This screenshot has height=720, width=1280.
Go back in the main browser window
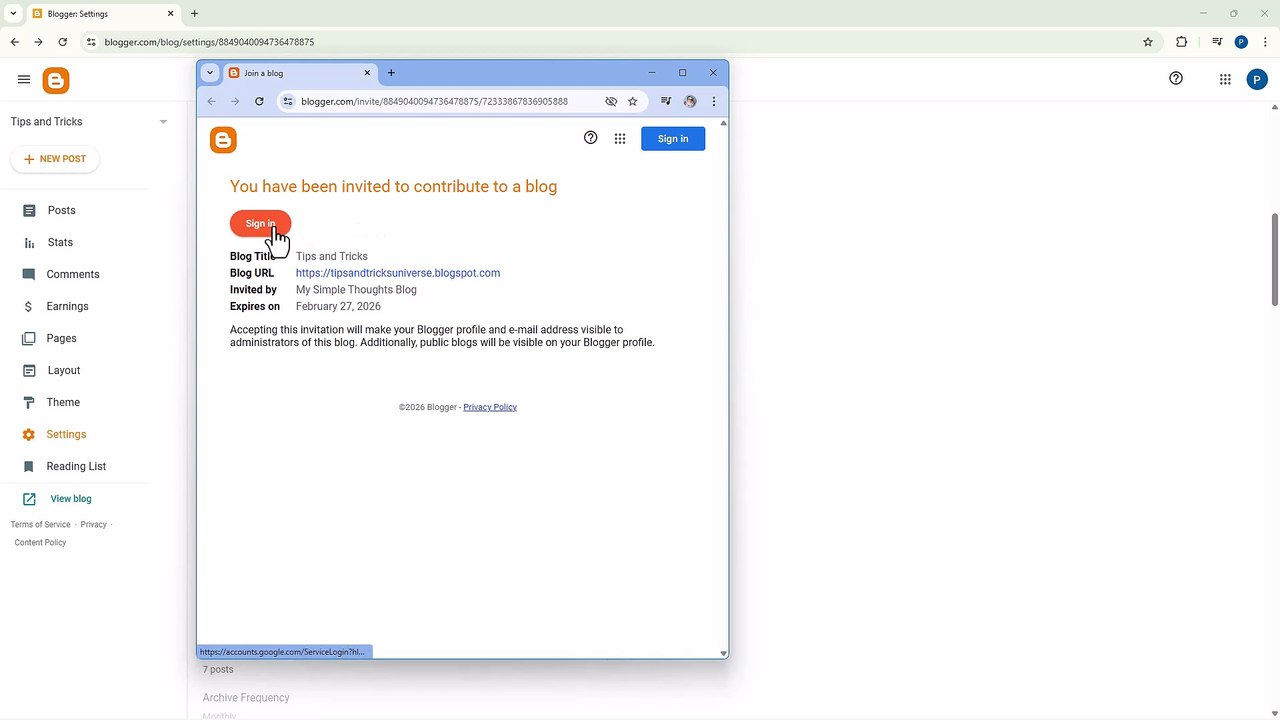pyautogui.click(x=14, y=42)
